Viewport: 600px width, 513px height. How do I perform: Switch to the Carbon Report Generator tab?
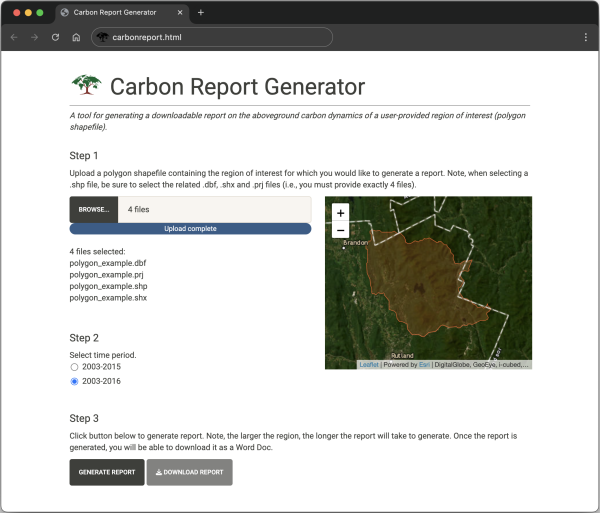pos(115,12)
